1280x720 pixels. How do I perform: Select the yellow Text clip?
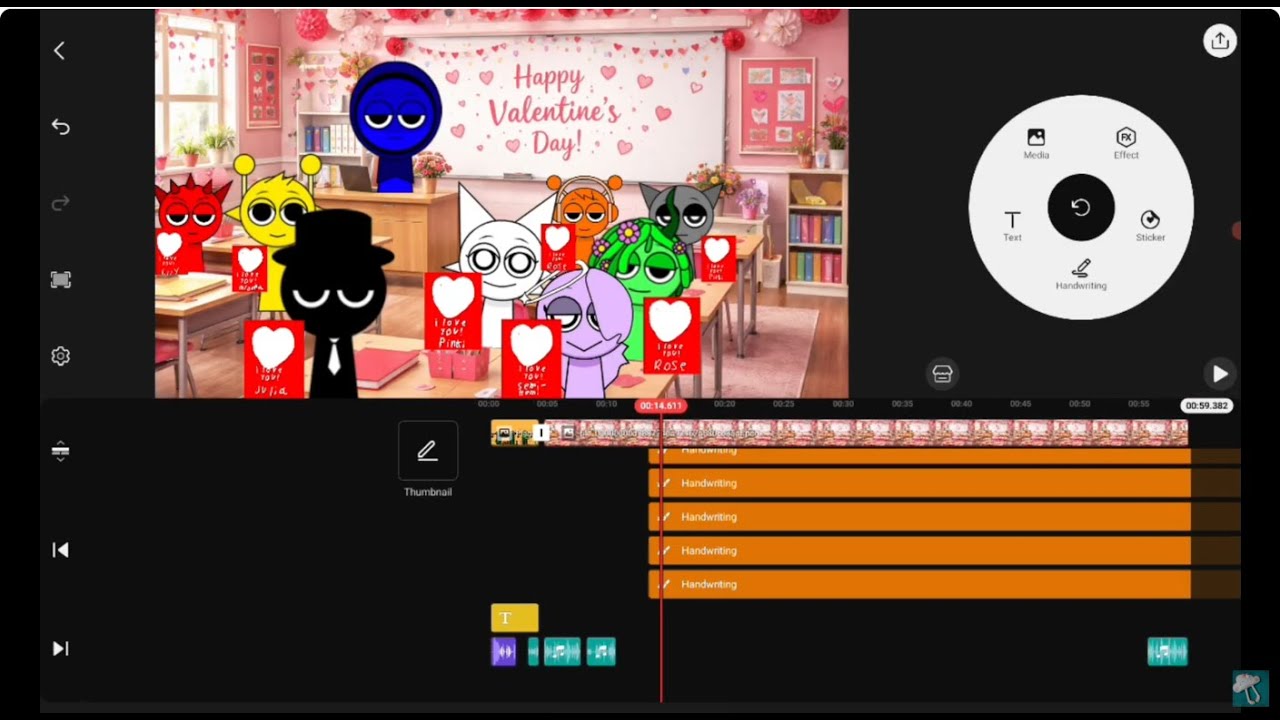[x=515, y=618]
